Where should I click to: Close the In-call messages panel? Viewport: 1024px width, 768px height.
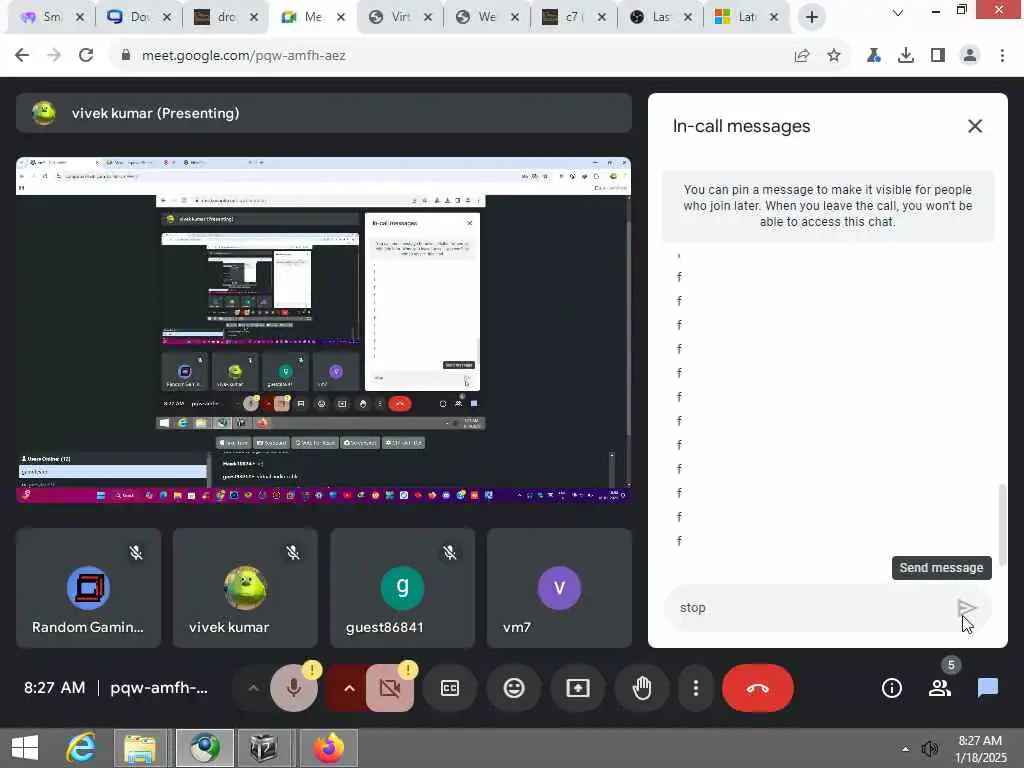point(974,126)
